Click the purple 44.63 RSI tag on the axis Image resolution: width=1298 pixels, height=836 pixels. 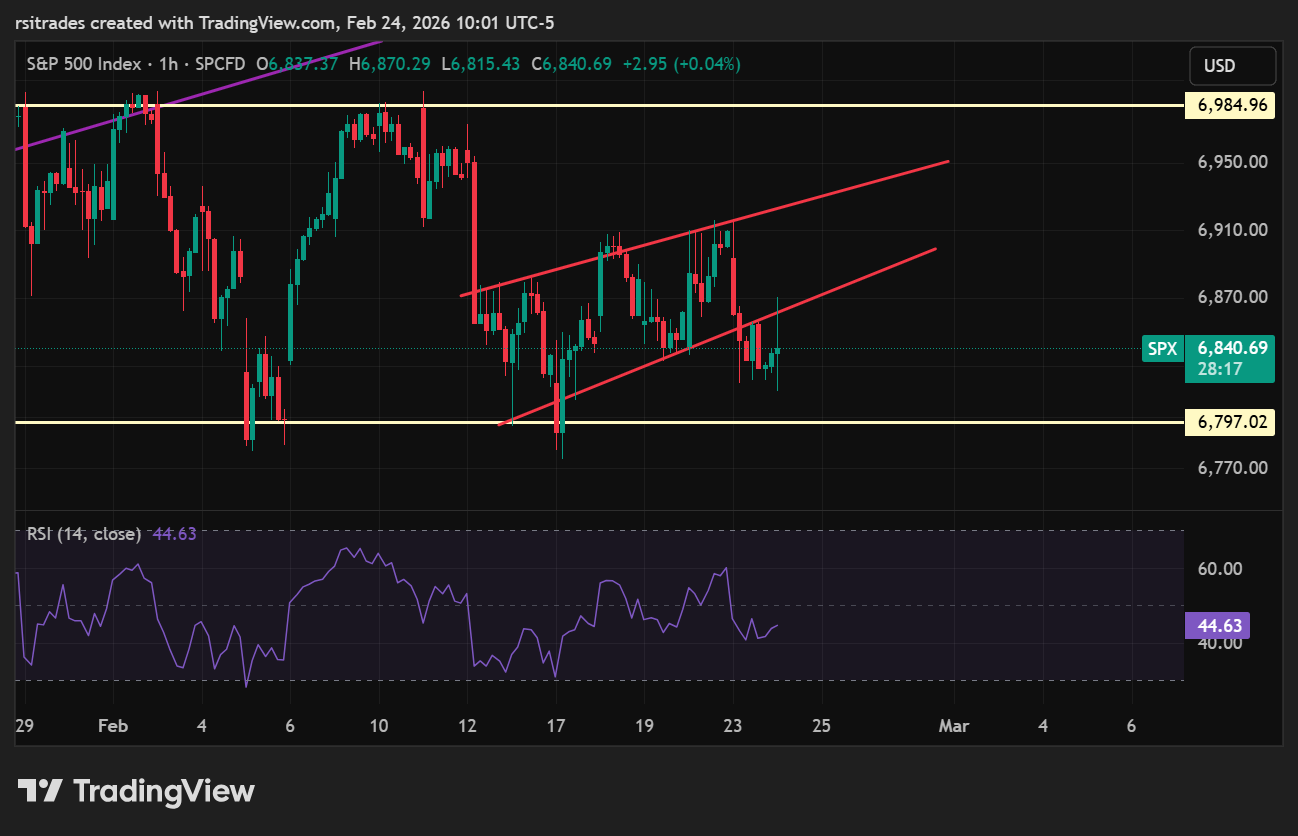click(x=1218, y=627)
